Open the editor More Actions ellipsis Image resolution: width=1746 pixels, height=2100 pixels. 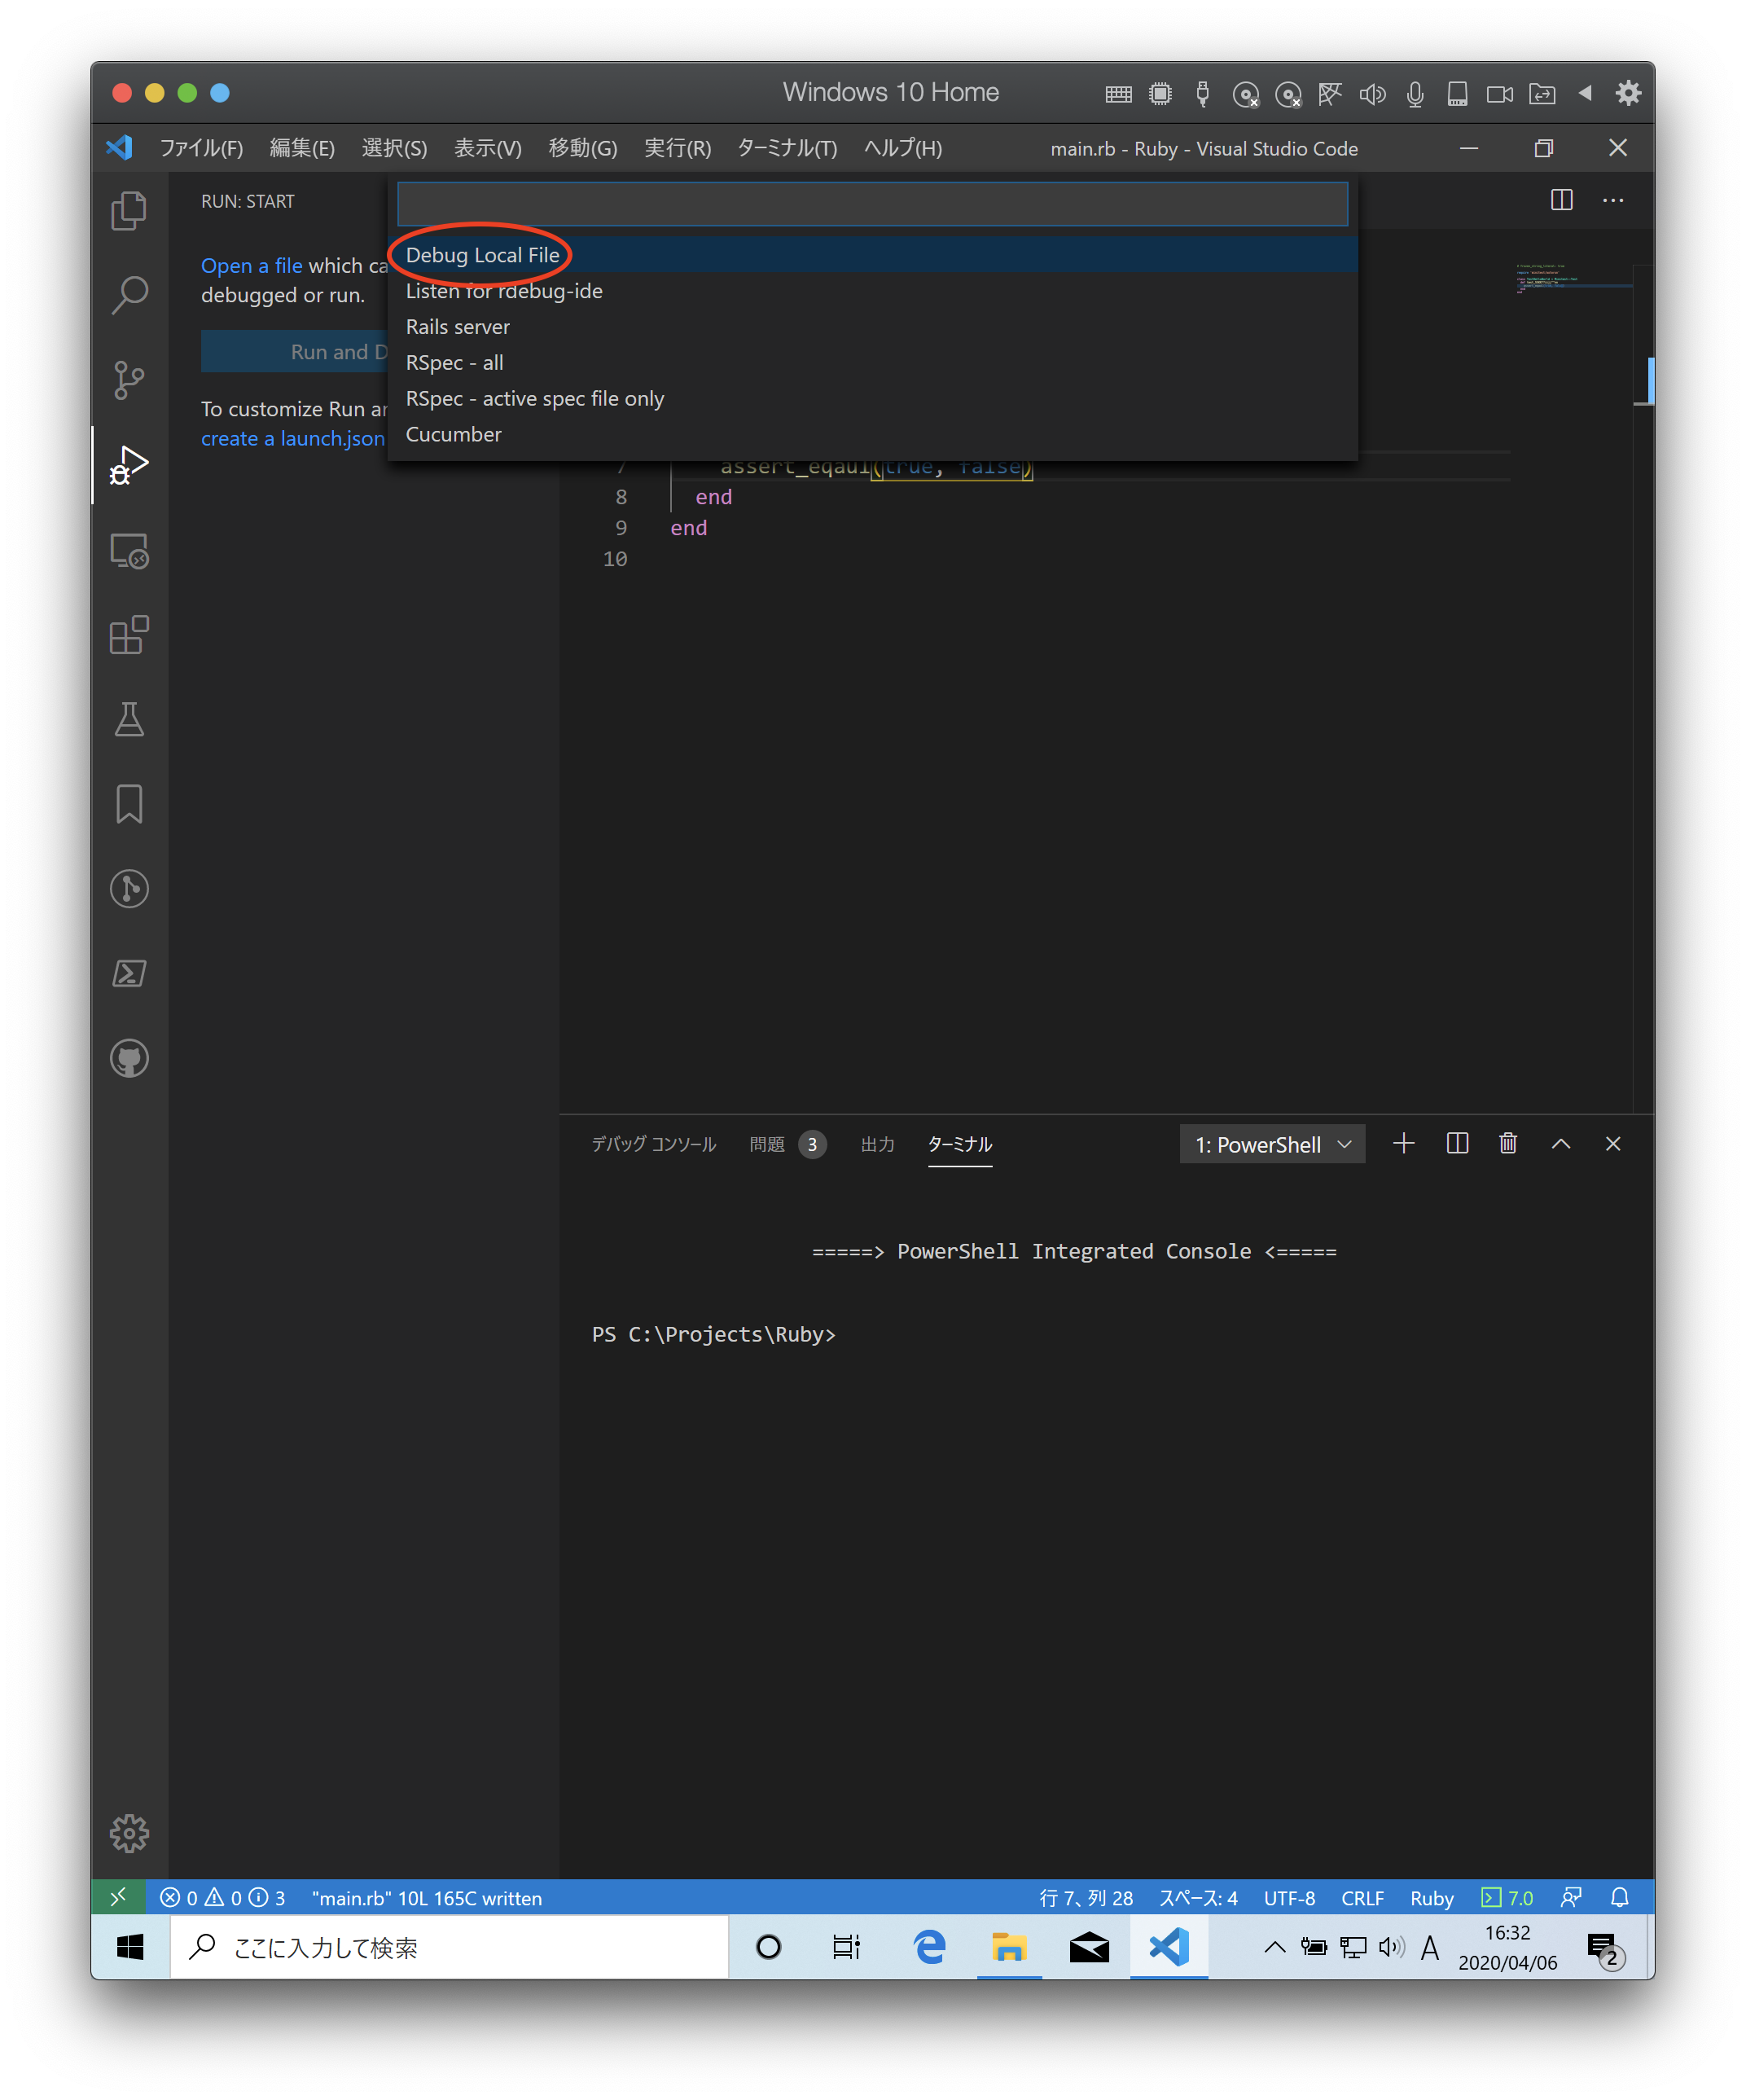click(1612, 200)
